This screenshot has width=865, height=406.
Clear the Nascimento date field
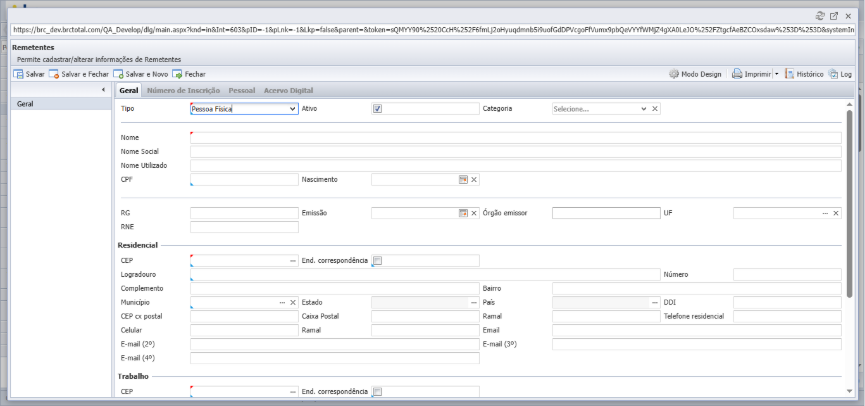474,179
